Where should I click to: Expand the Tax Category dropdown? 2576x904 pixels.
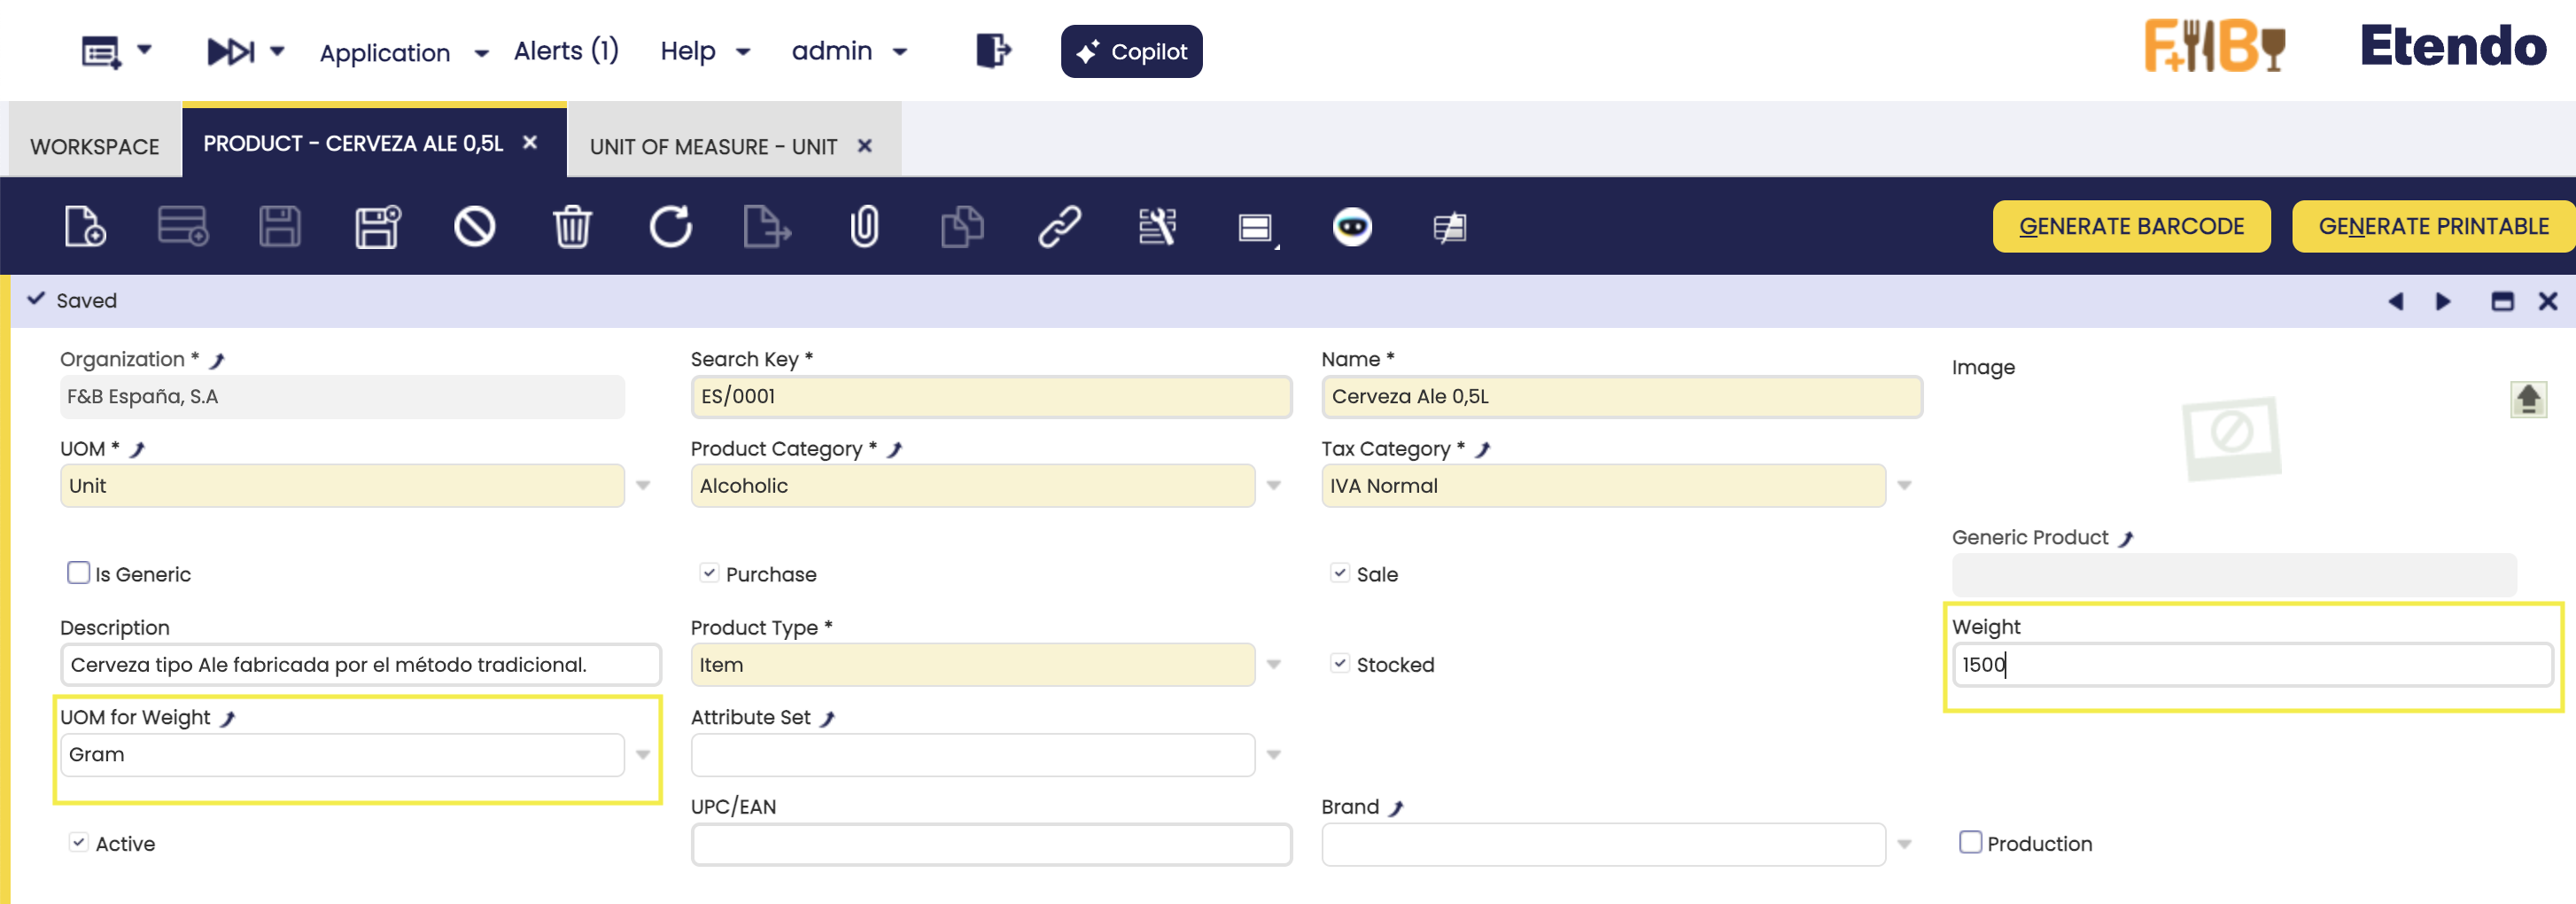pyautogui.click(x=1904, y=486)
